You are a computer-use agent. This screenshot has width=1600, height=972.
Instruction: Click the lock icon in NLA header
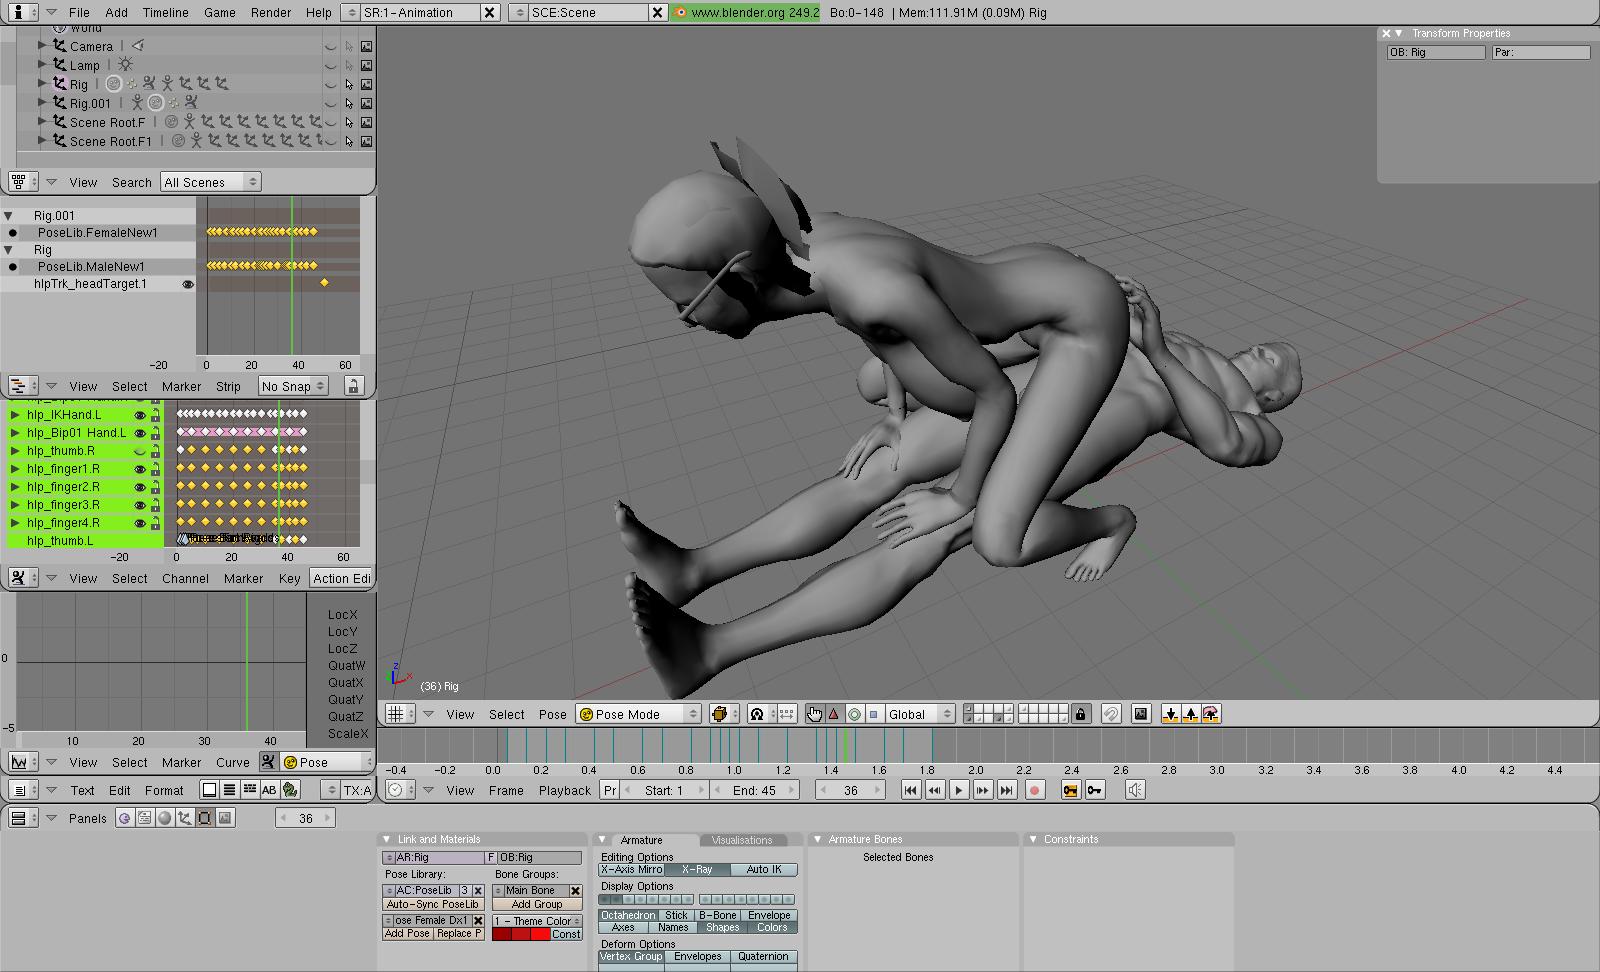pos(352,386)
